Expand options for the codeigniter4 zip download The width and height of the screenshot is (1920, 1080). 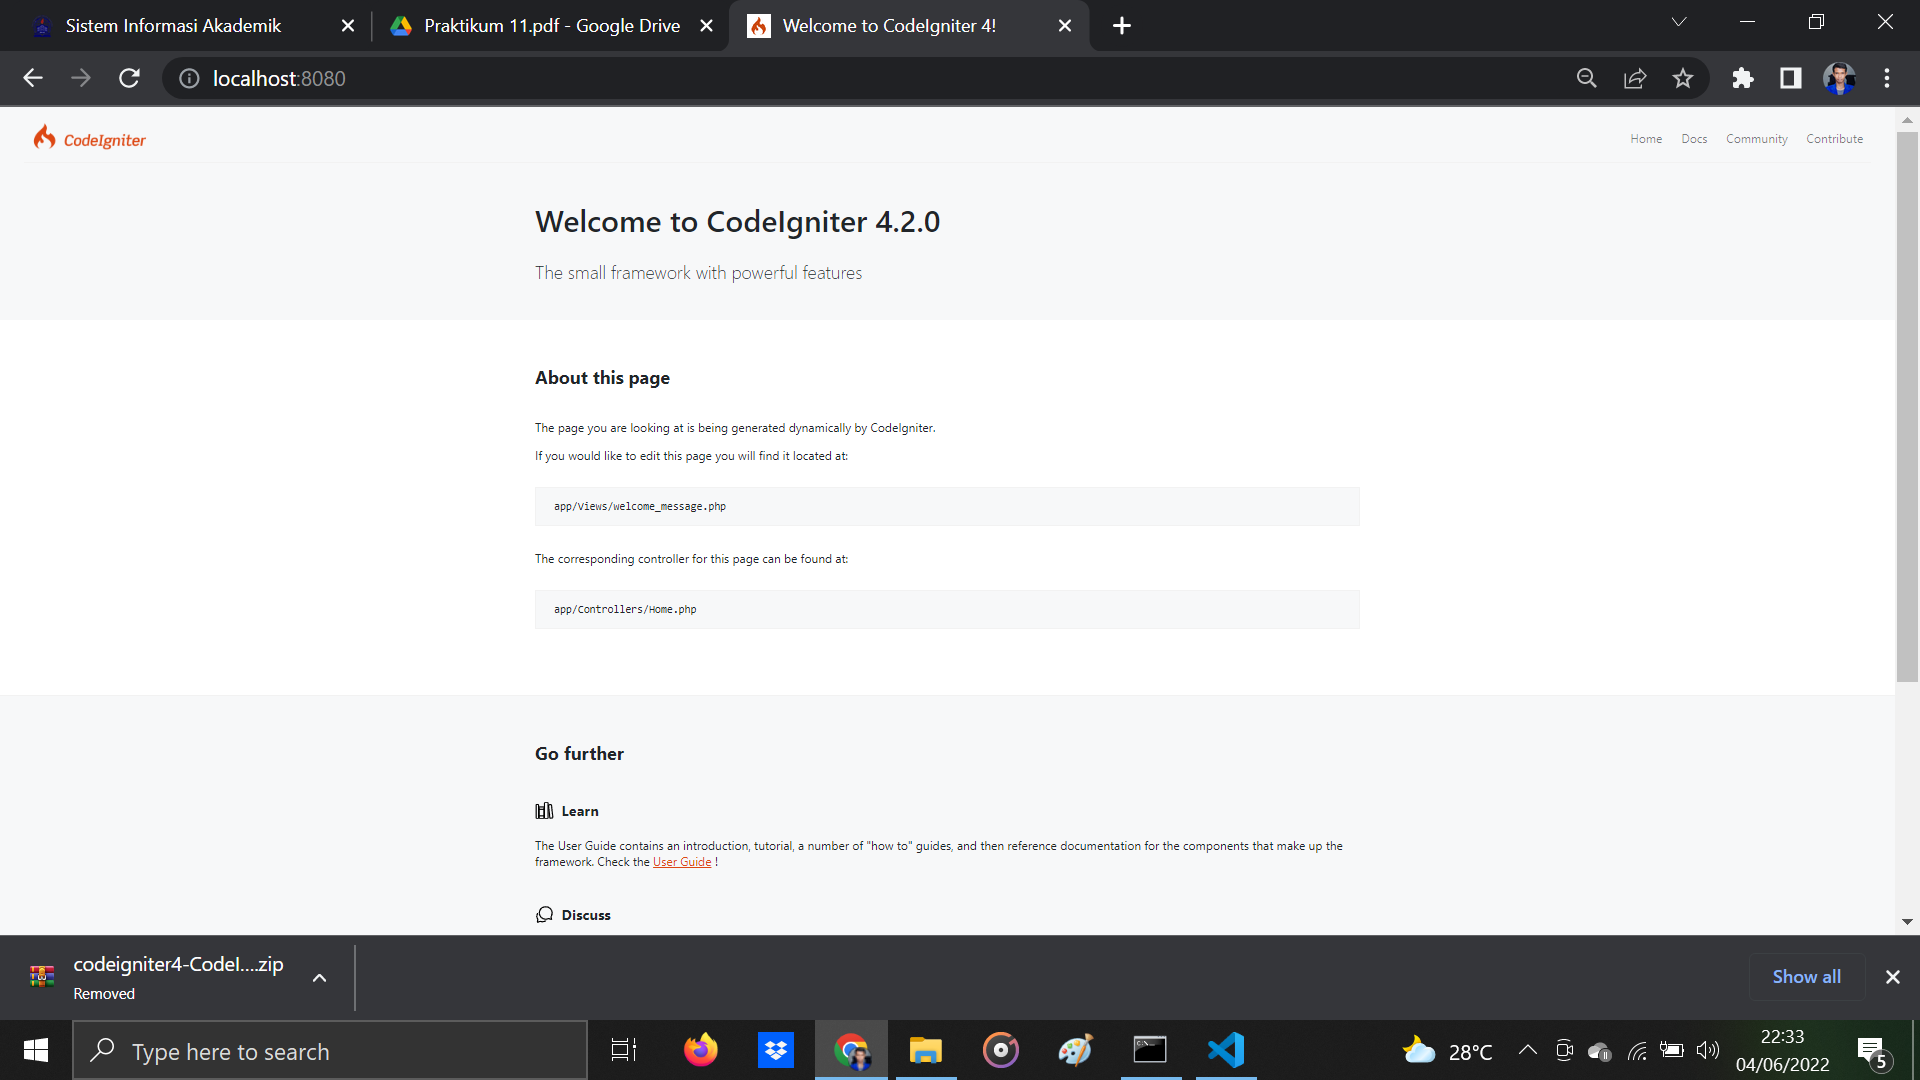[319, 977]
